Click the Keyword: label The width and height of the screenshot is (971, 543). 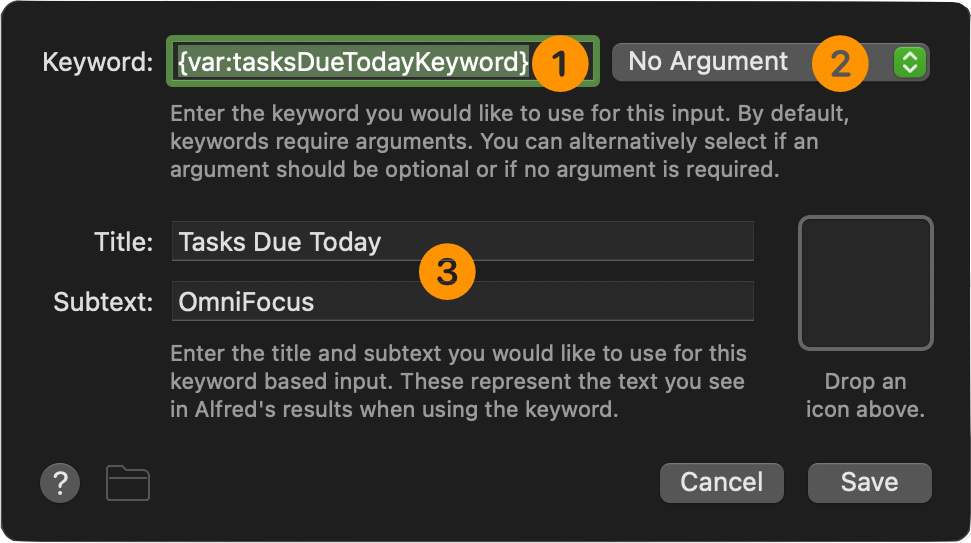click(97, 62)
